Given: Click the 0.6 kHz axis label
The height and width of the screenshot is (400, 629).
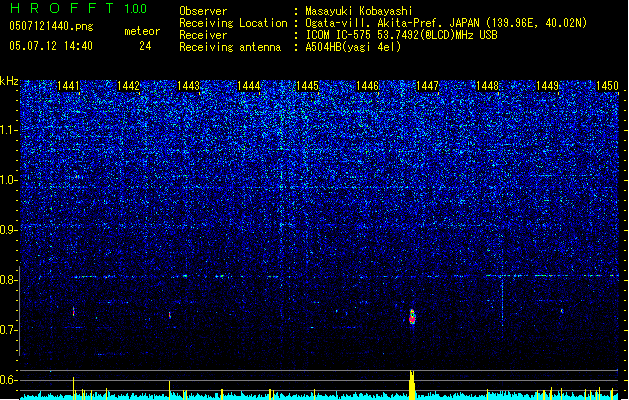Looking at the screenshot, I should (9, 380).
